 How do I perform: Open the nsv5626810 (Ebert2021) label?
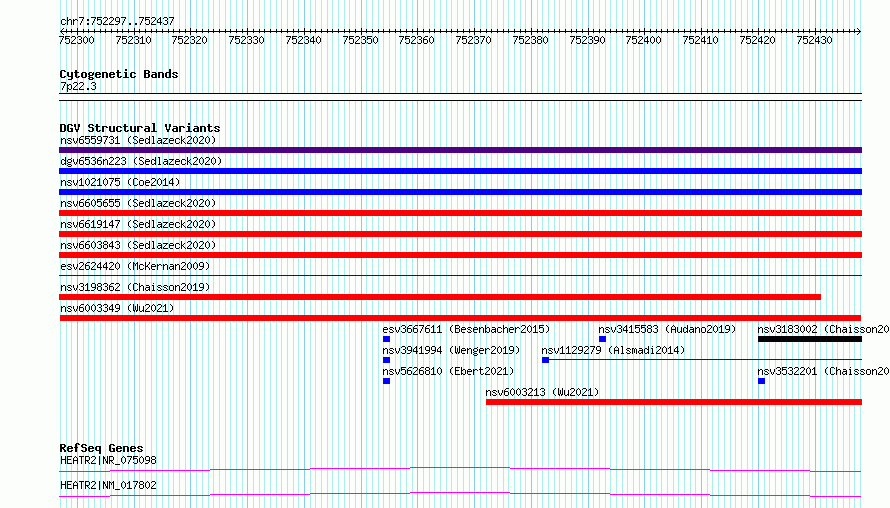(448, 371)
